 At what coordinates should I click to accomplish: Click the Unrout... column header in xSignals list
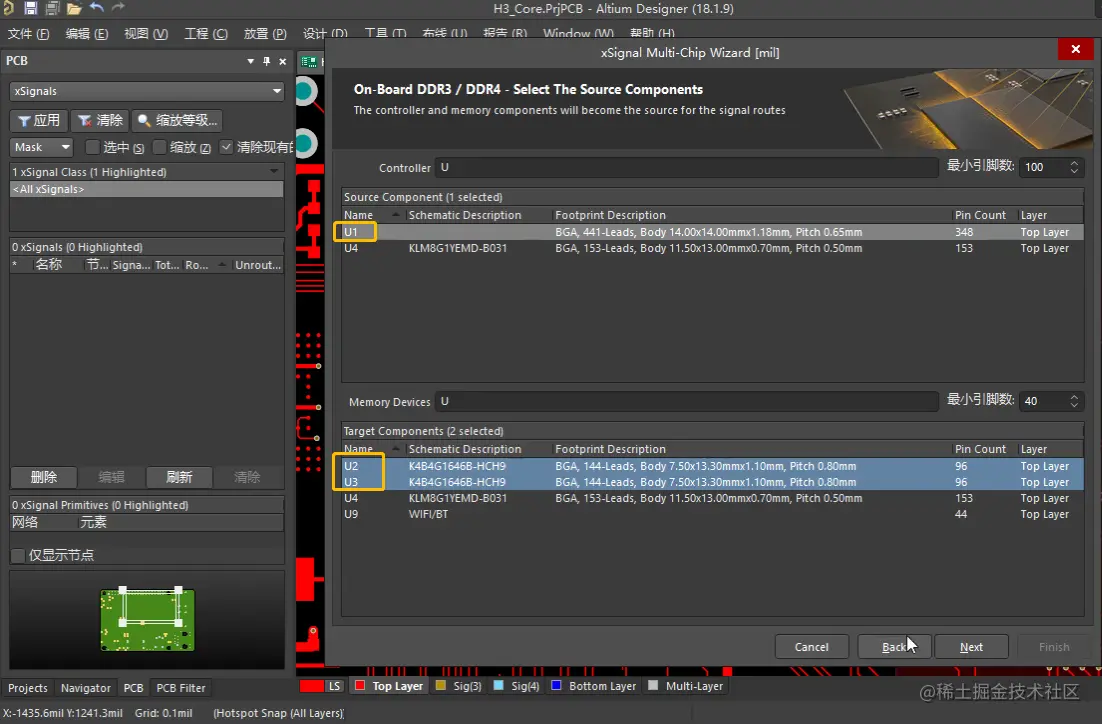tap(257, 265)
